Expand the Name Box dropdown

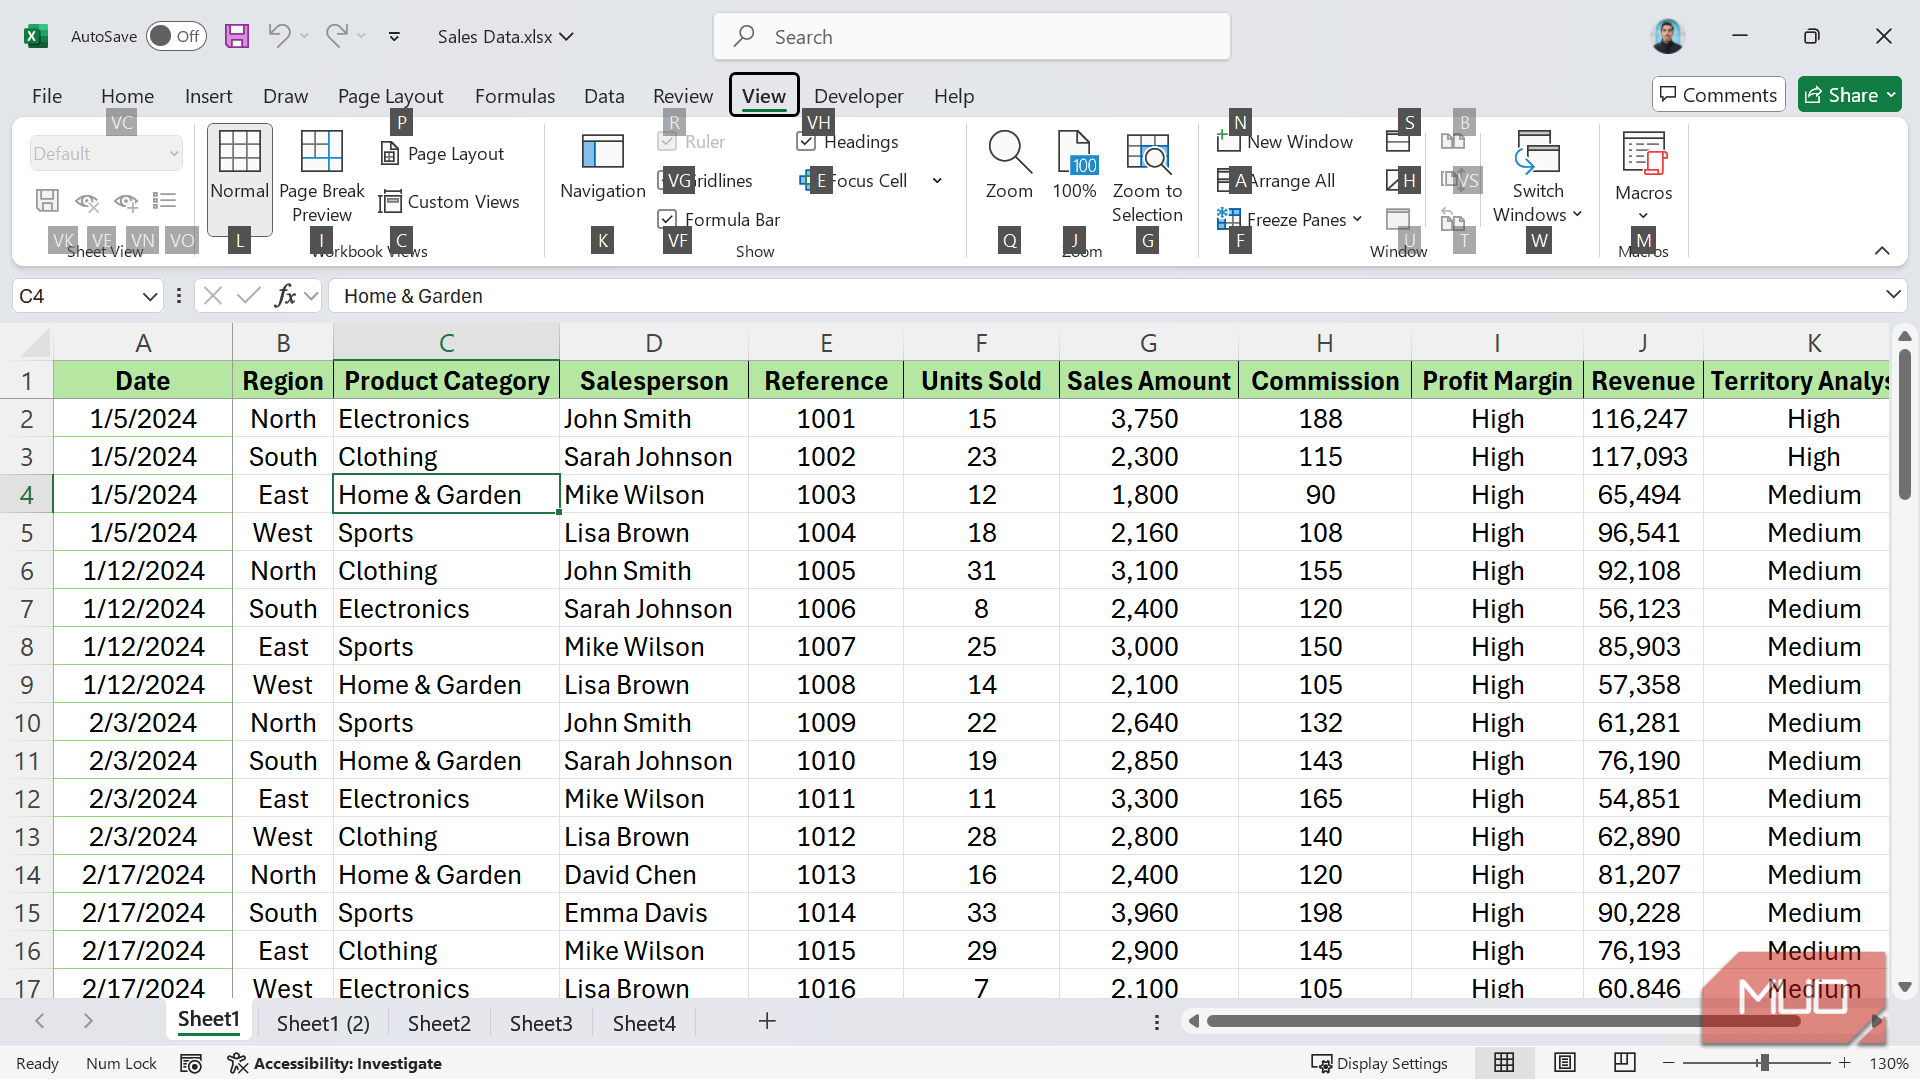(150, 296)
